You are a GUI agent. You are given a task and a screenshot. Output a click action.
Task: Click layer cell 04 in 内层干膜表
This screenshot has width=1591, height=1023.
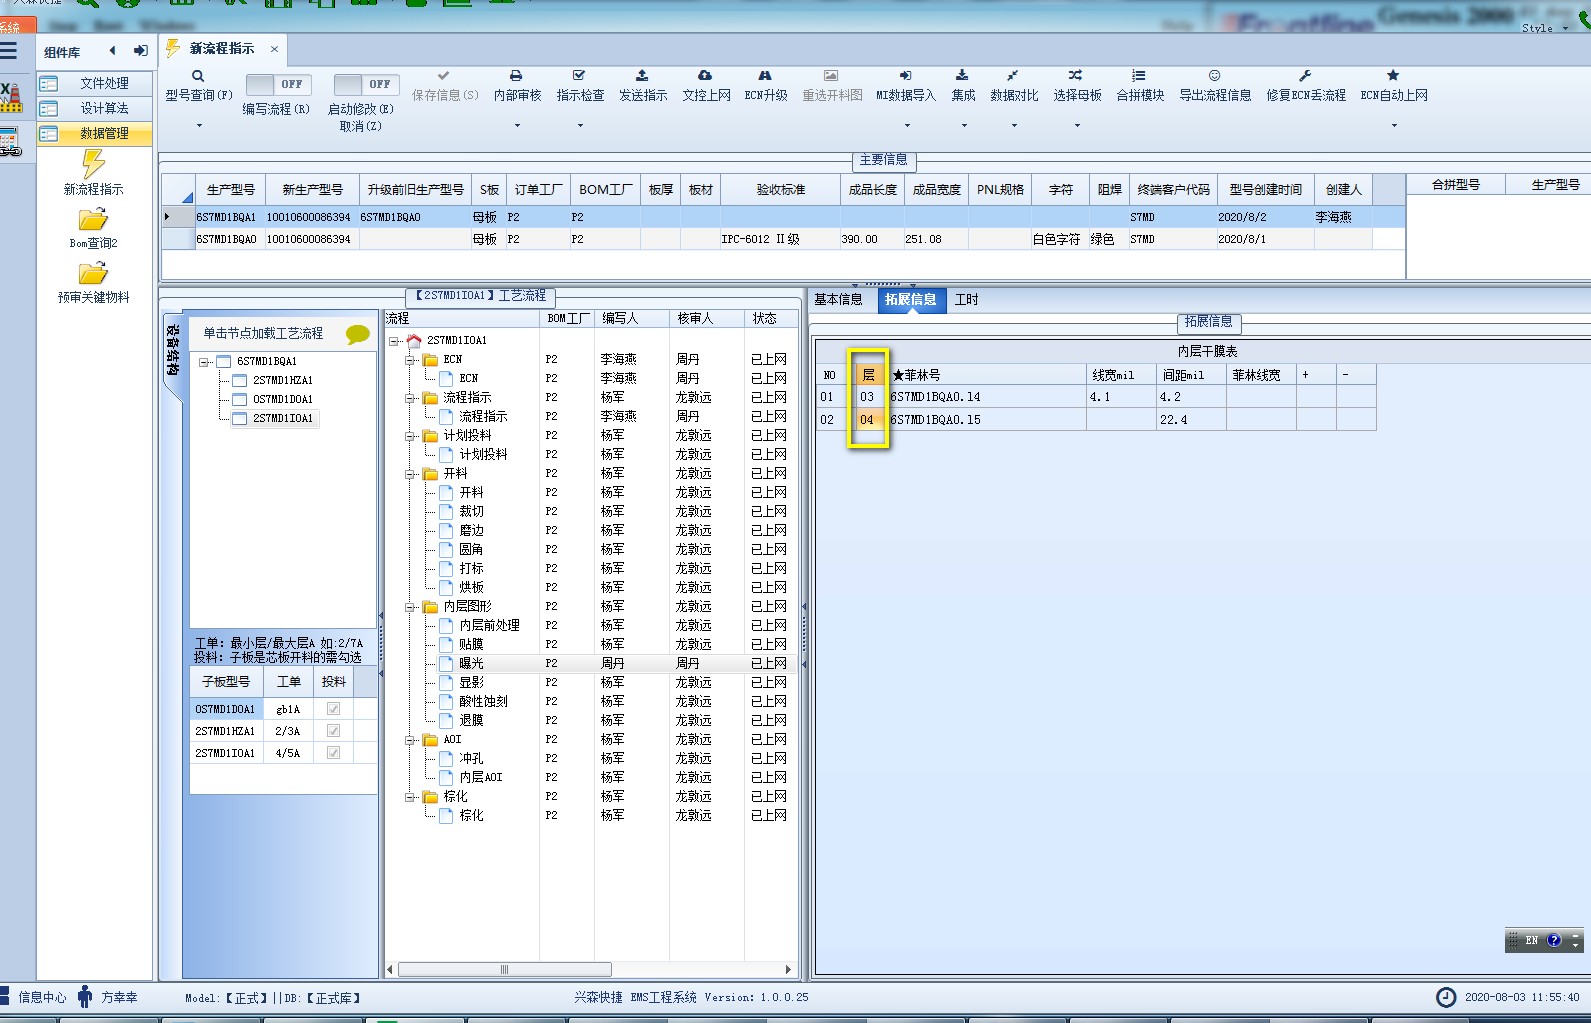867,420
